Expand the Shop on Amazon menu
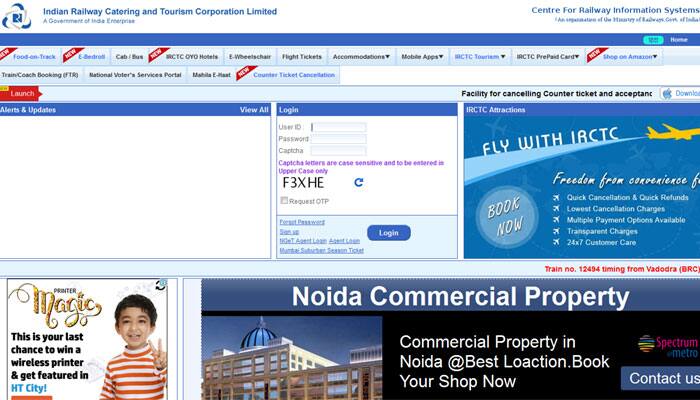Image resolution: width=700 pixels, height=400 pixels. pos(629,57)
